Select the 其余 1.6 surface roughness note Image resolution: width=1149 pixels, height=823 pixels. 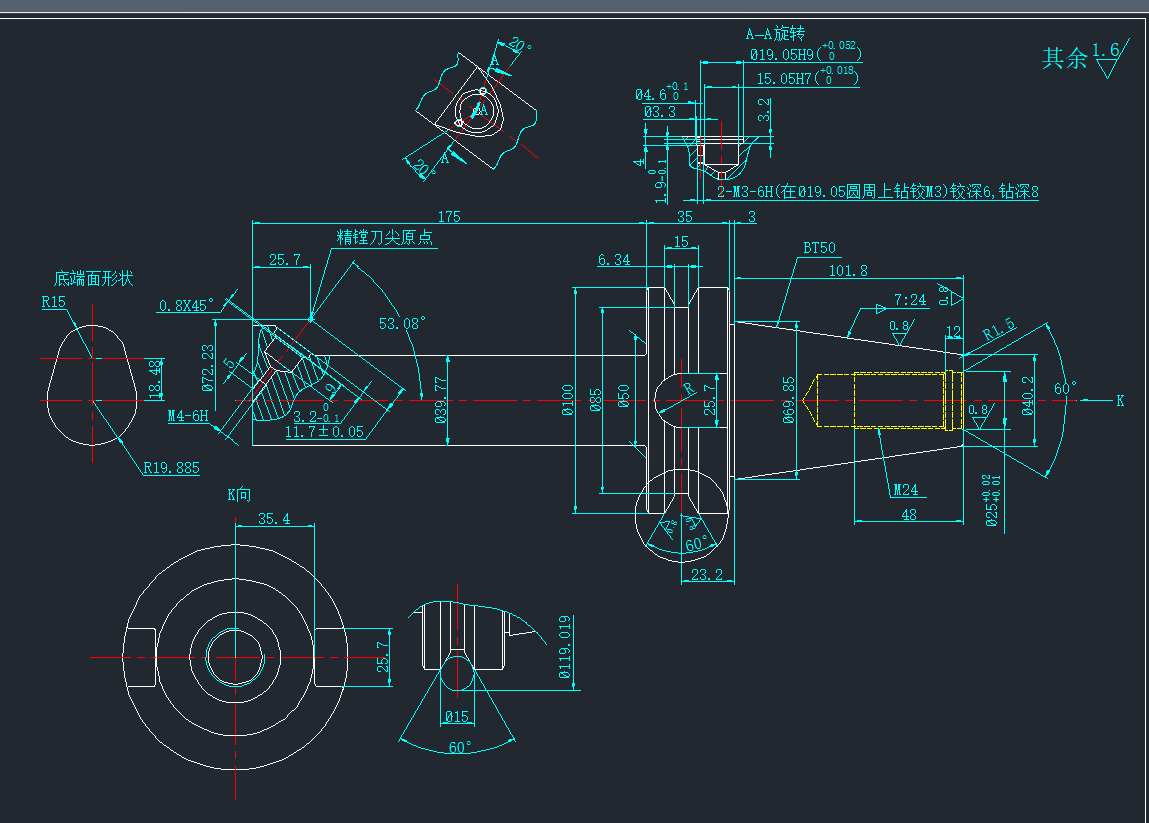[x=1084, y=57]
